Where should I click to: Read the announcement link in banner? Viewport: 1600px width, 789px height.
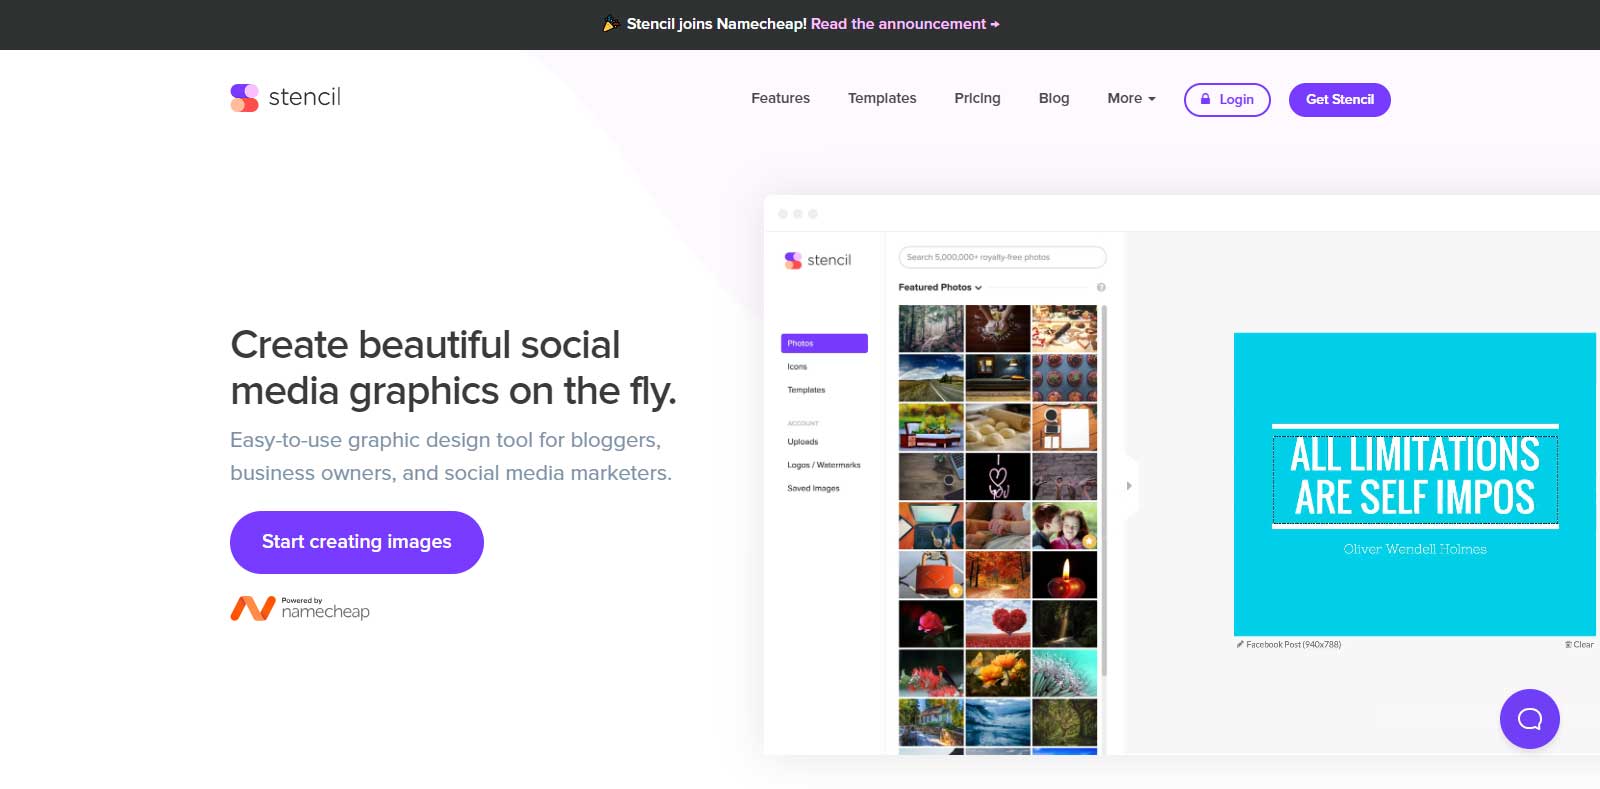click(x=905, y=24)
